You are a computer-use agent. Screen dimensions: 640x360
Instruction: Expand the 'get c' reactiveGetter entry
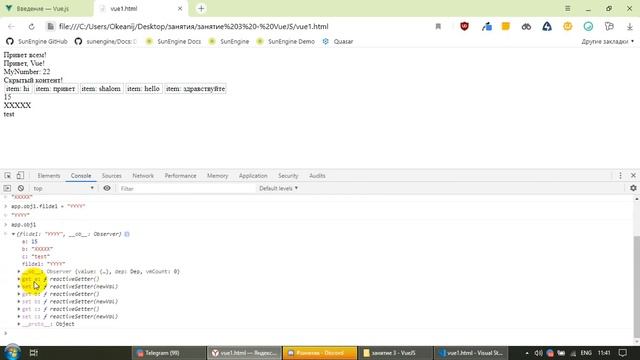[19, 309]
